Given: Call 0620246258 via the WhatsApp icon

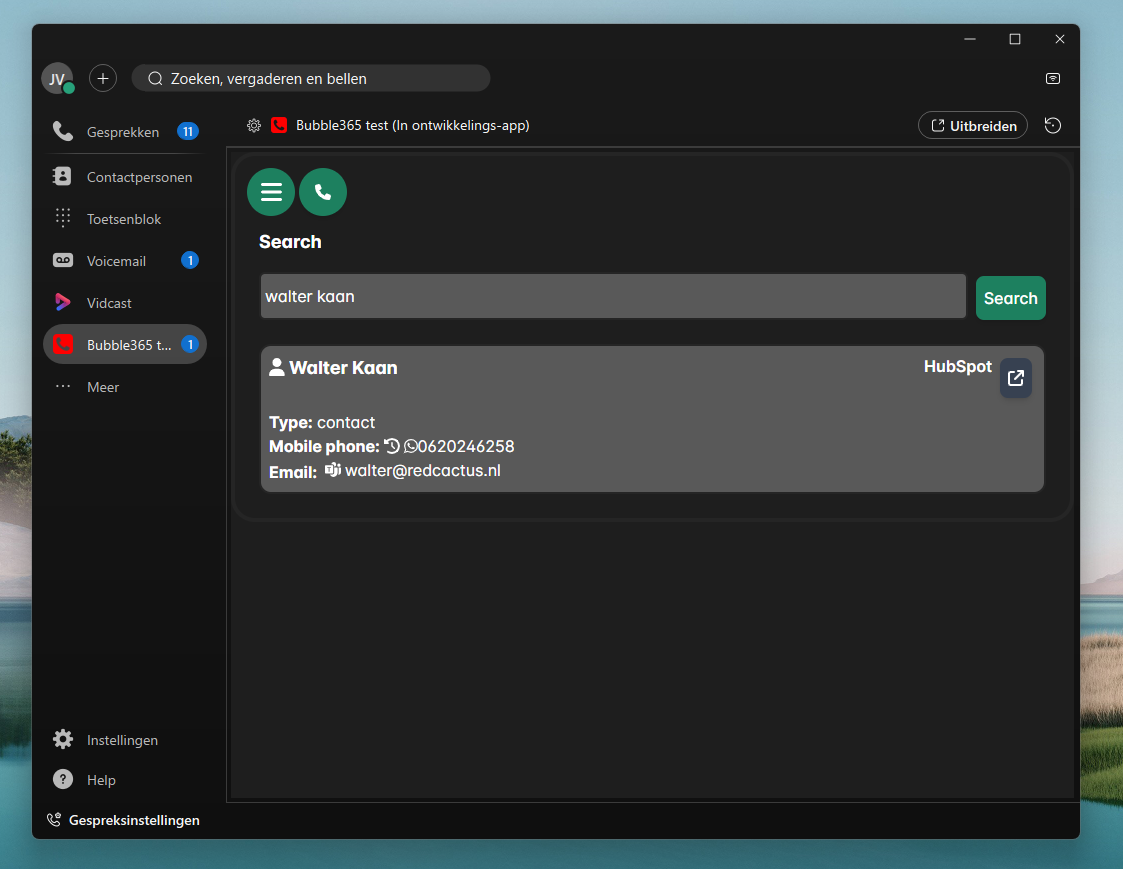Looking at the screenshot, I should 411,446.
